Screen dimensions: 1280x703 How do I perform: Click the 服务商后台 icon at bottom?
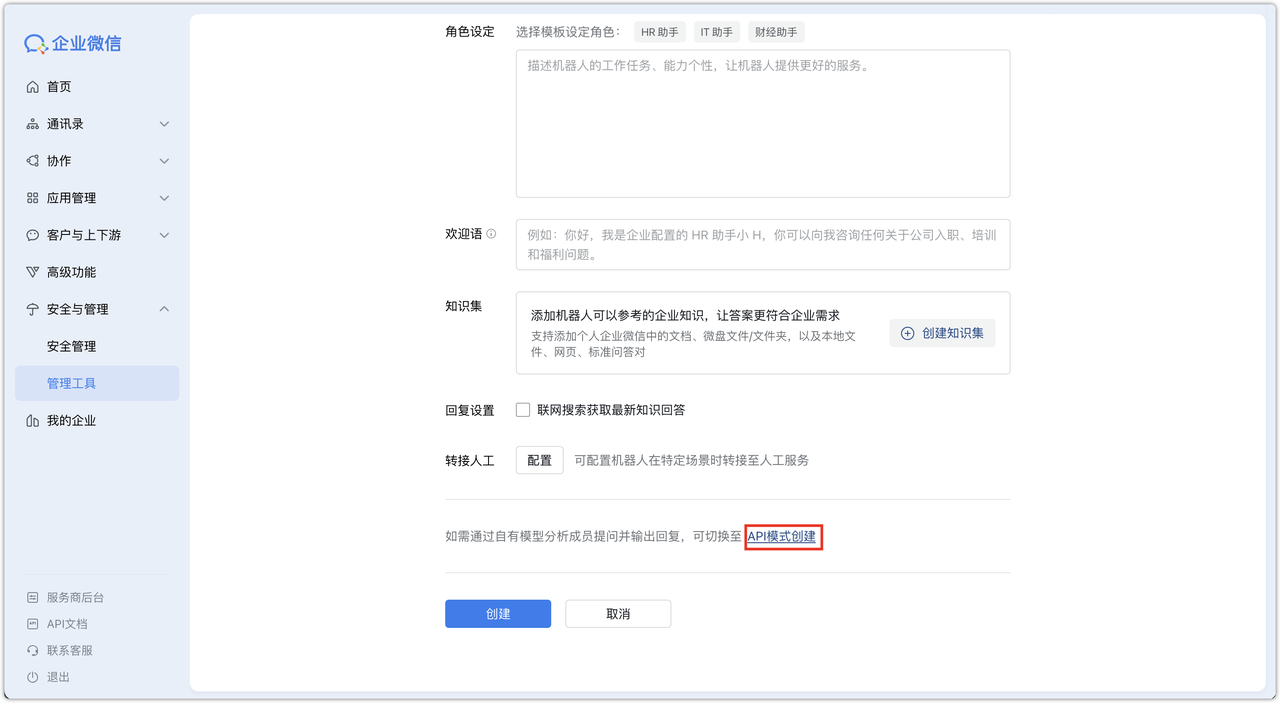click(33, 597)
